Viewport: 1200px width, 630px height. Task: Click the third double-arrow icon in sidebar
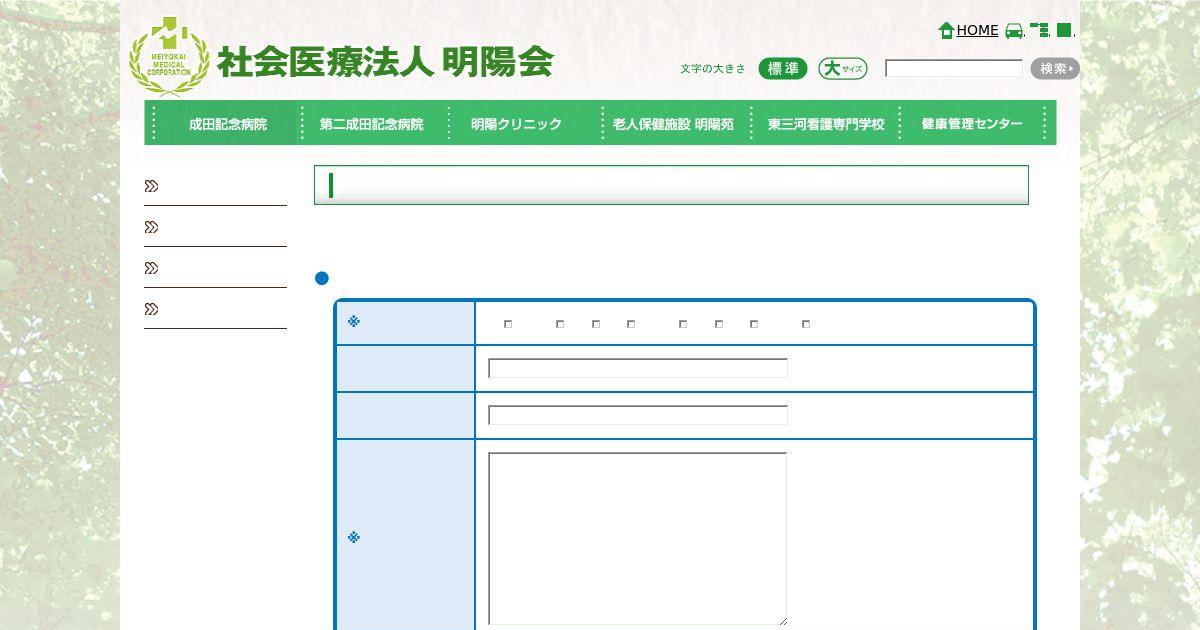click(x=152, y=268)
